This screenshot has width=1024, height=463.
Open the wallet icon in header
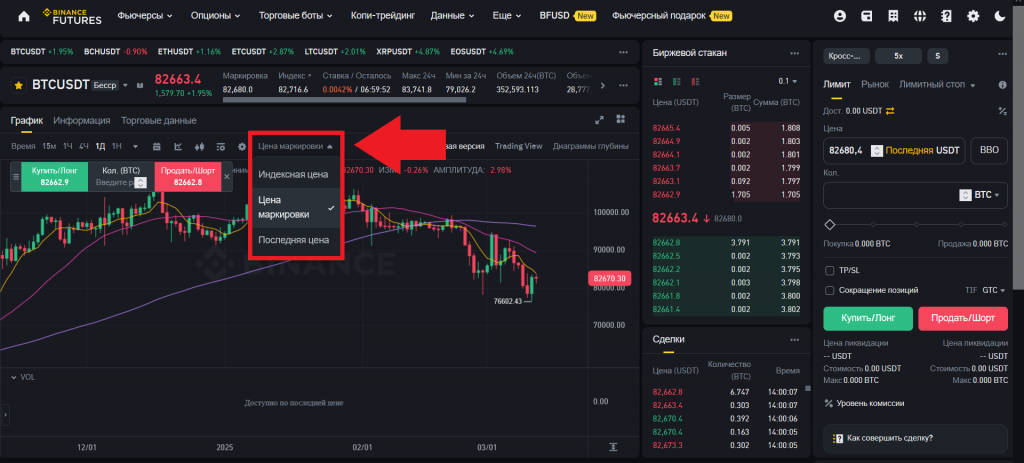(x=867, y=16)
